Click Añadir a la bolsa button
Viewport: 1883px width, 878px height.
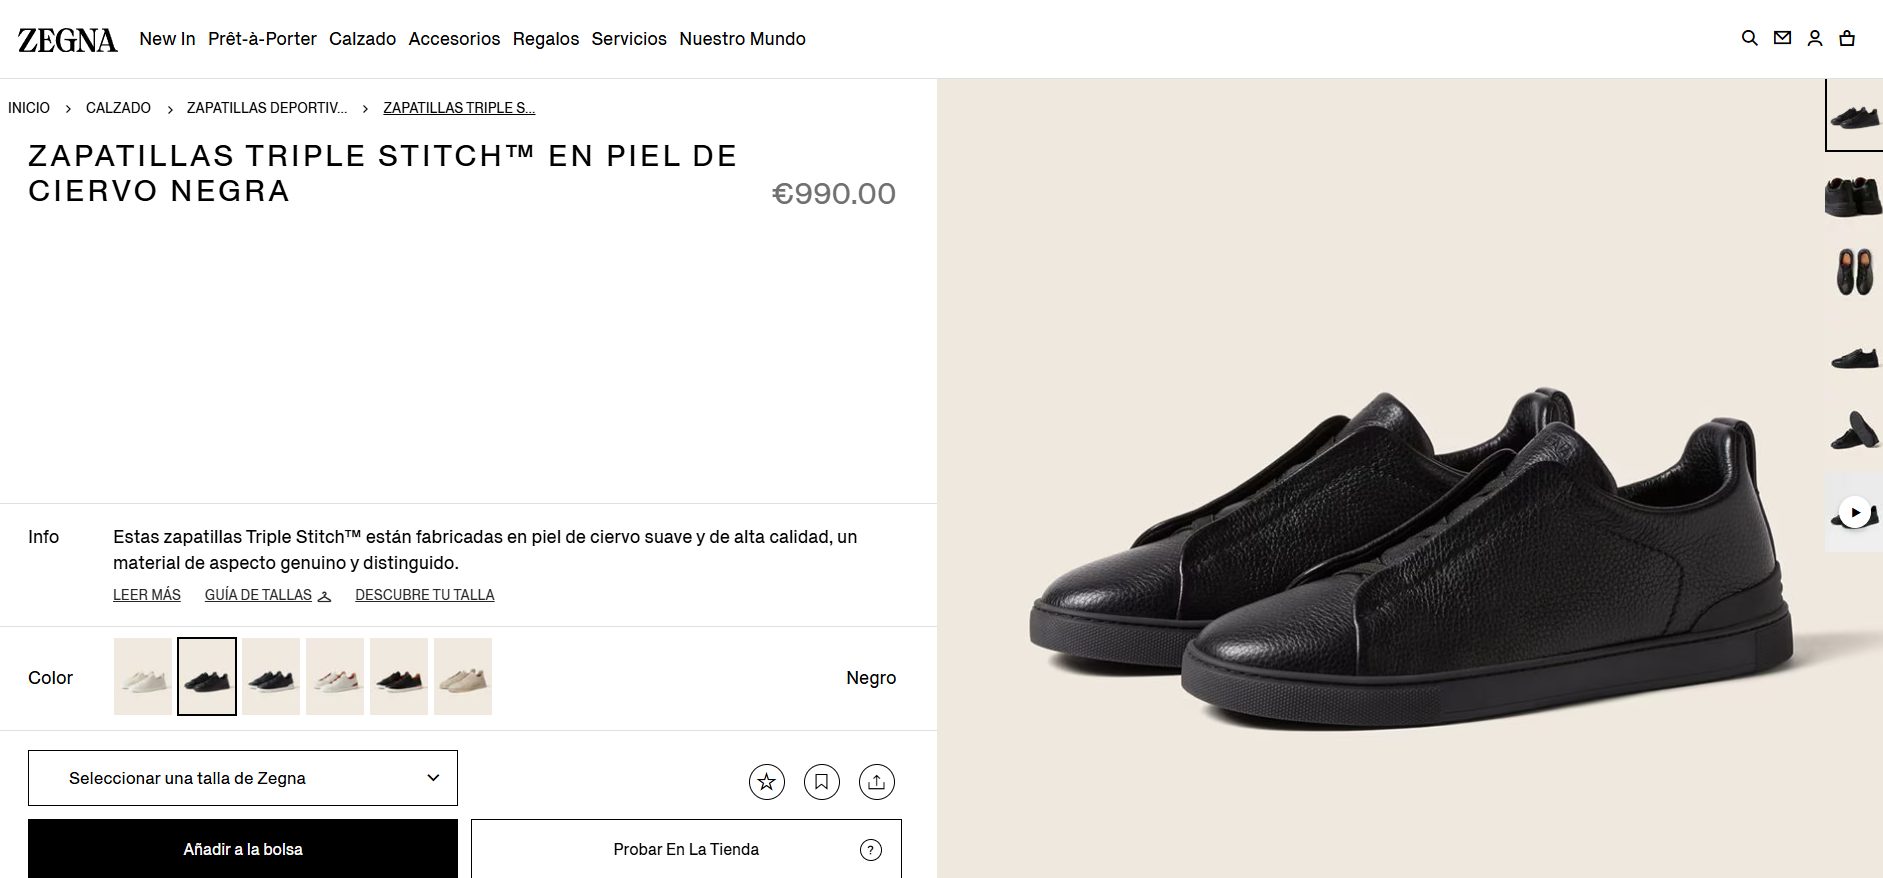pos(243,849)
